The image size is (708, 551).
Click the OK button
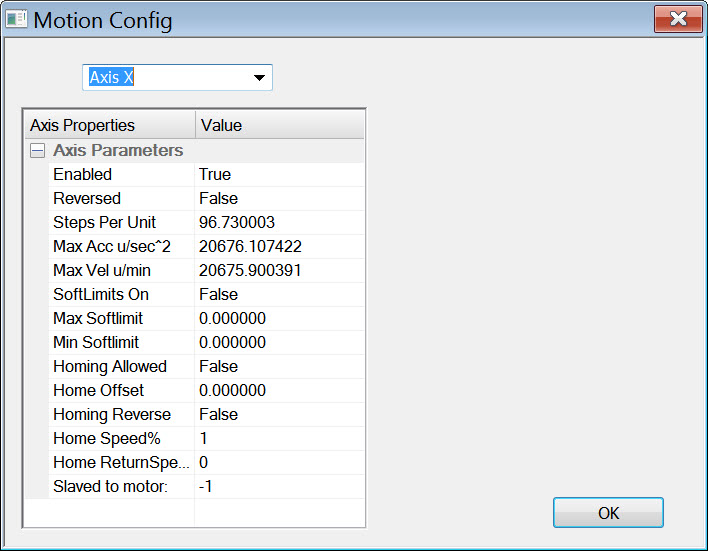[608, 513]
